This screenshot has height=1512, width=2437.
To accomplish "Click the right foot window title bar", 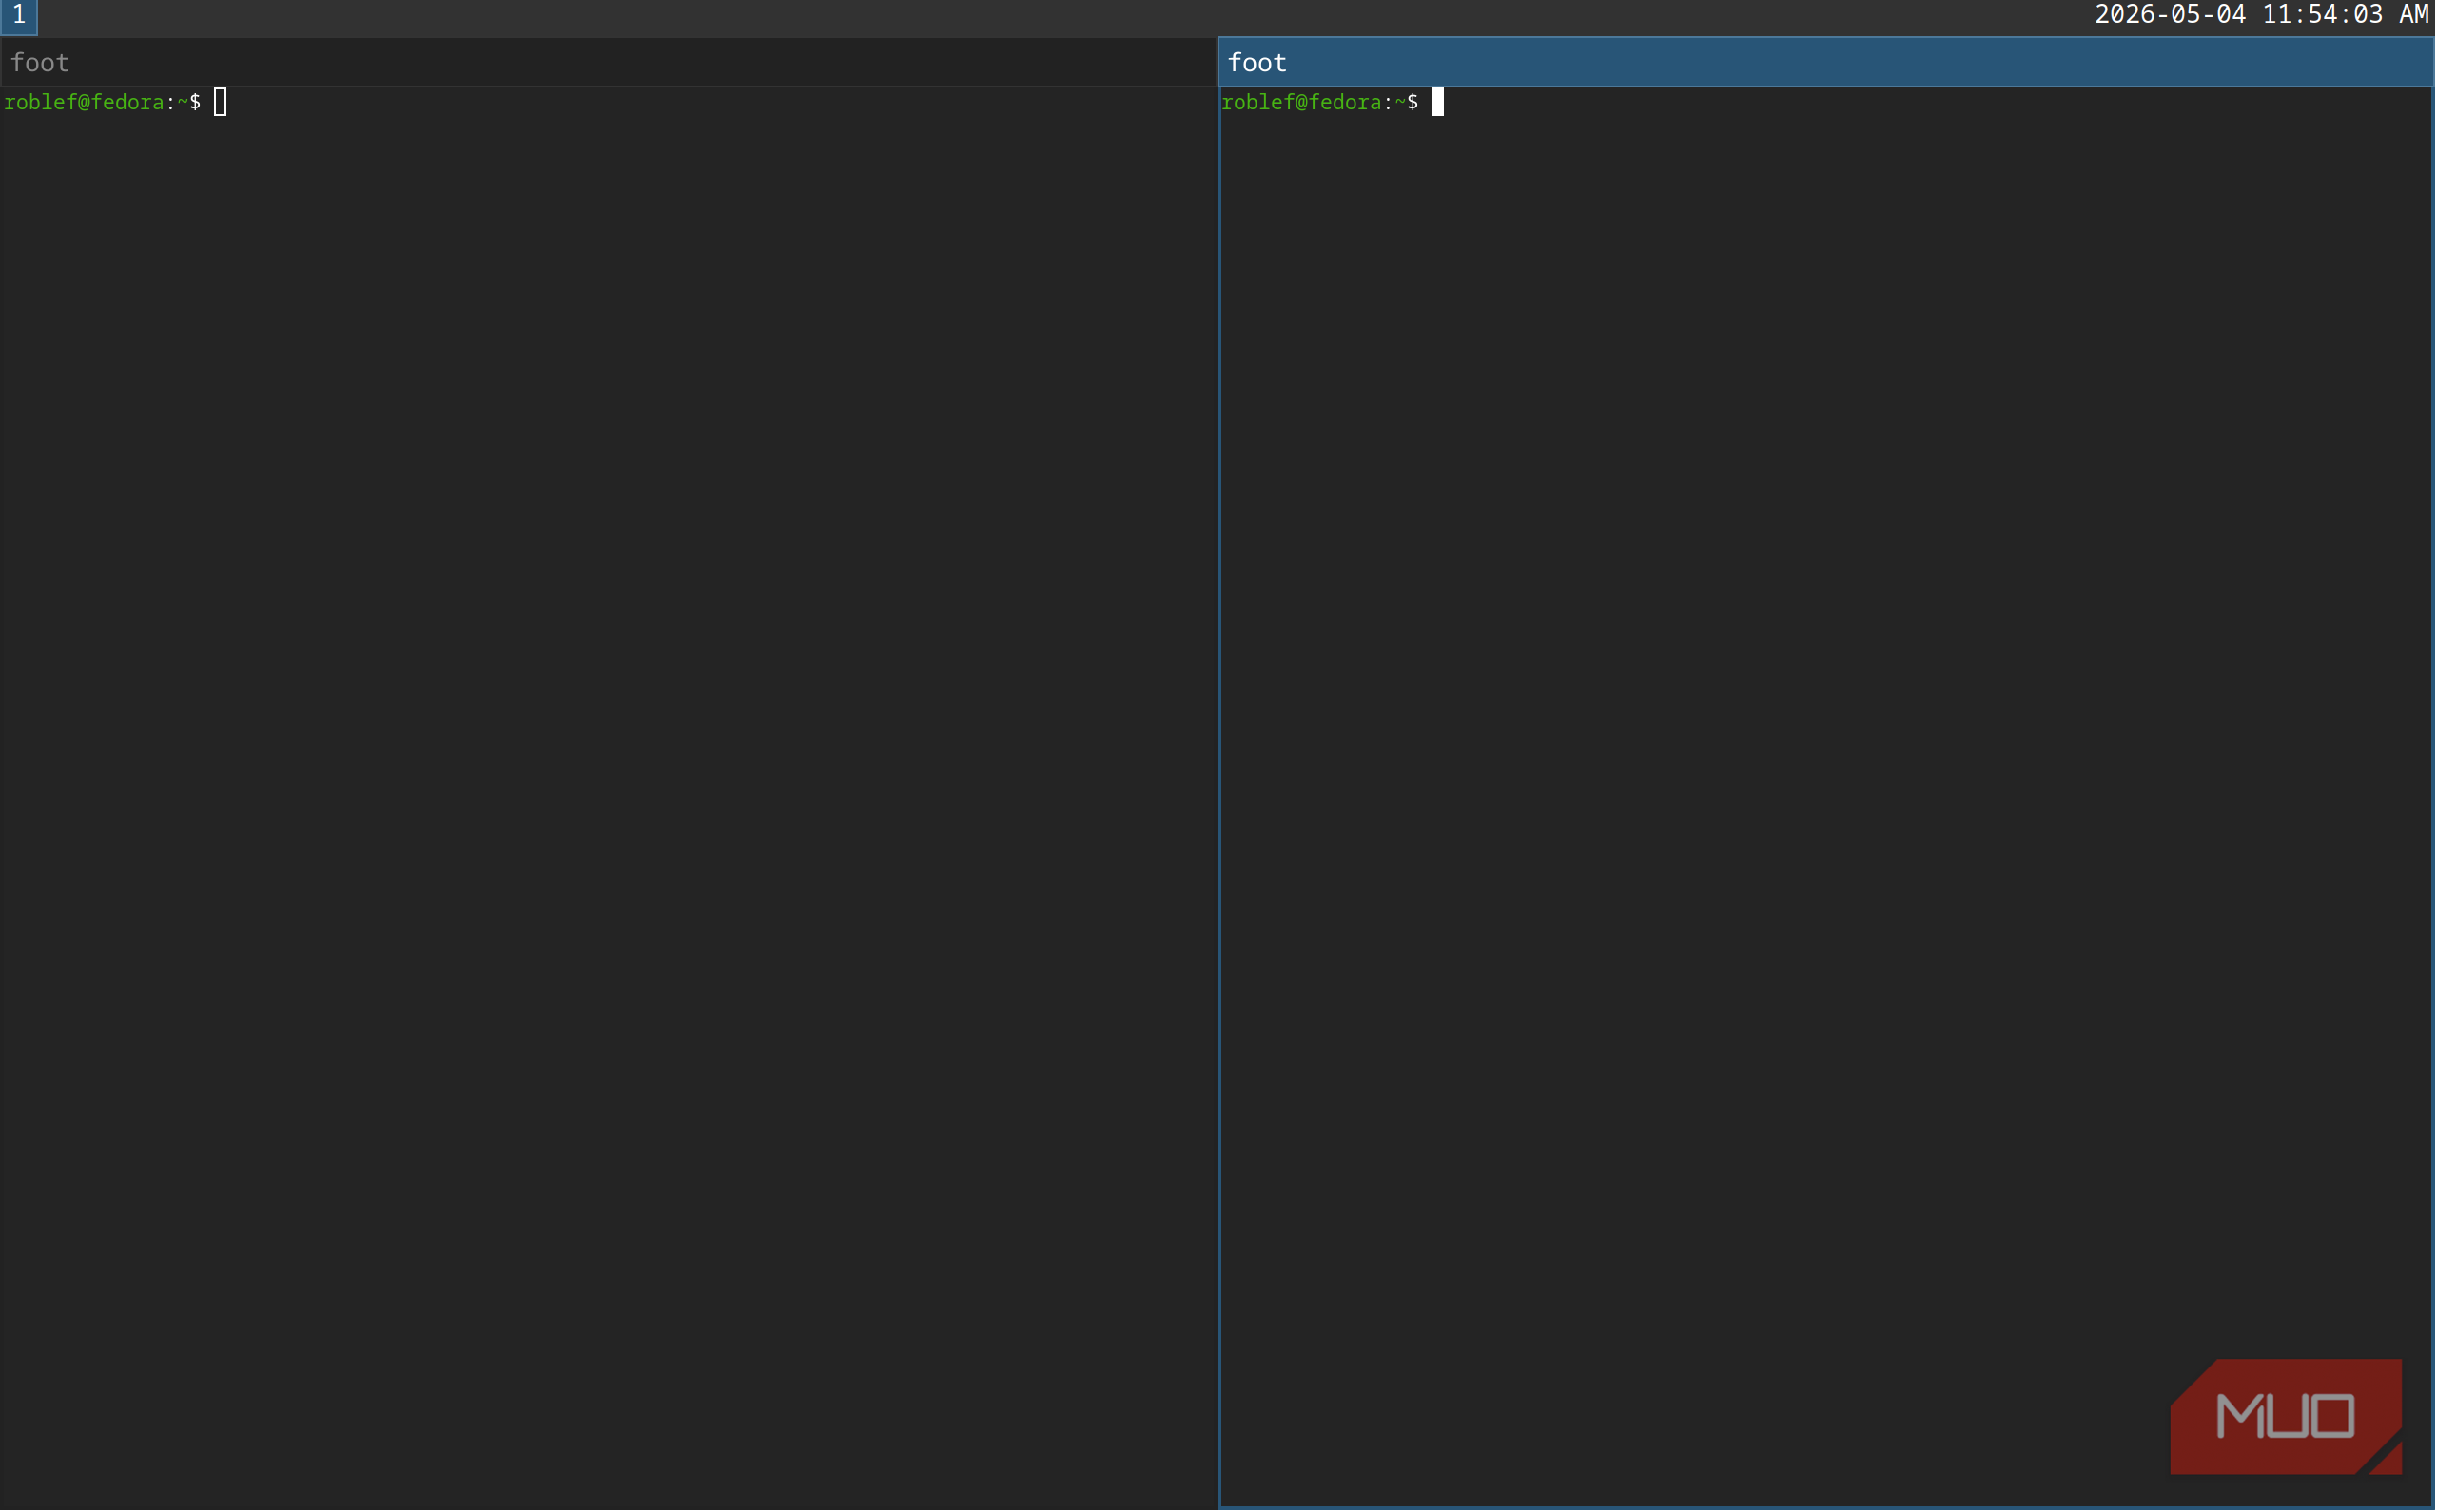I will tap(1826, 63).
